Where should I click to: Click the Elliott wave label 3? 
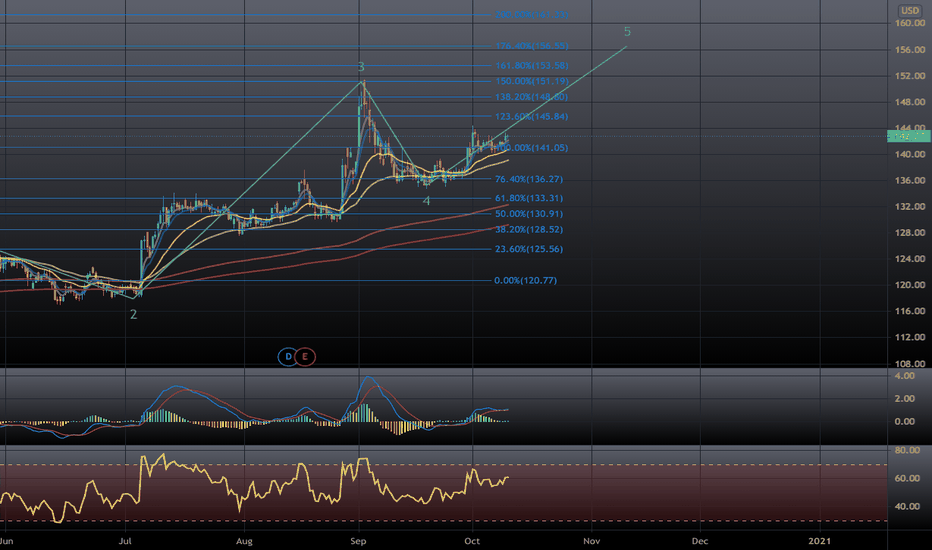pos(361,67)
